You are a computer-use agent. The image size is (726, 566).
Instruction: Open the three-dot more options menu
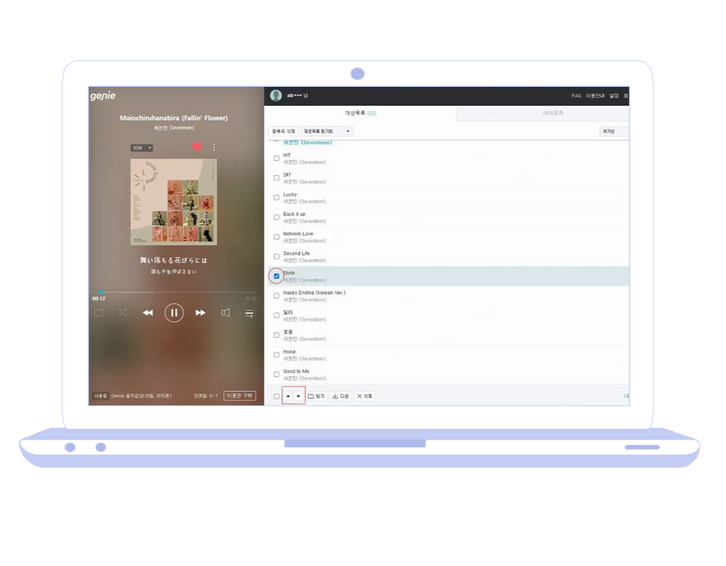[213, 147]
